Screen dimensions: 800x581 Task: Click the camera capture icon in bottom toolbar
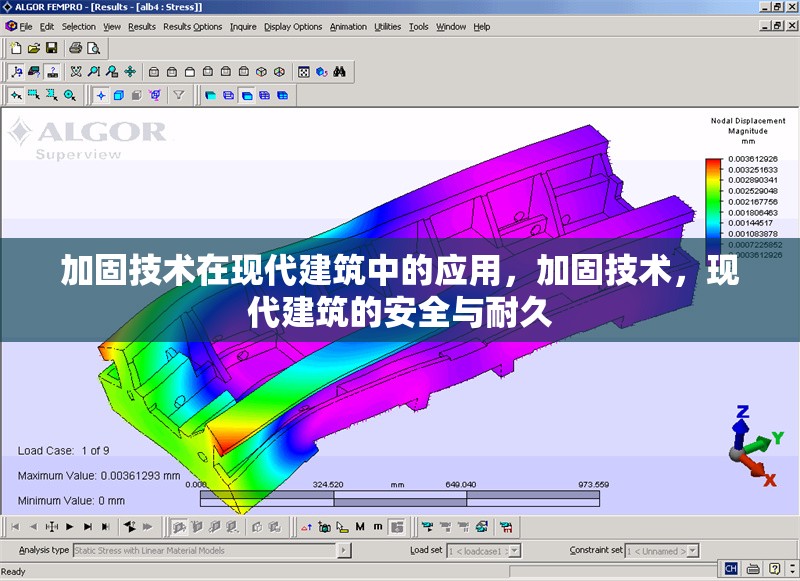(x=324, y=527)
